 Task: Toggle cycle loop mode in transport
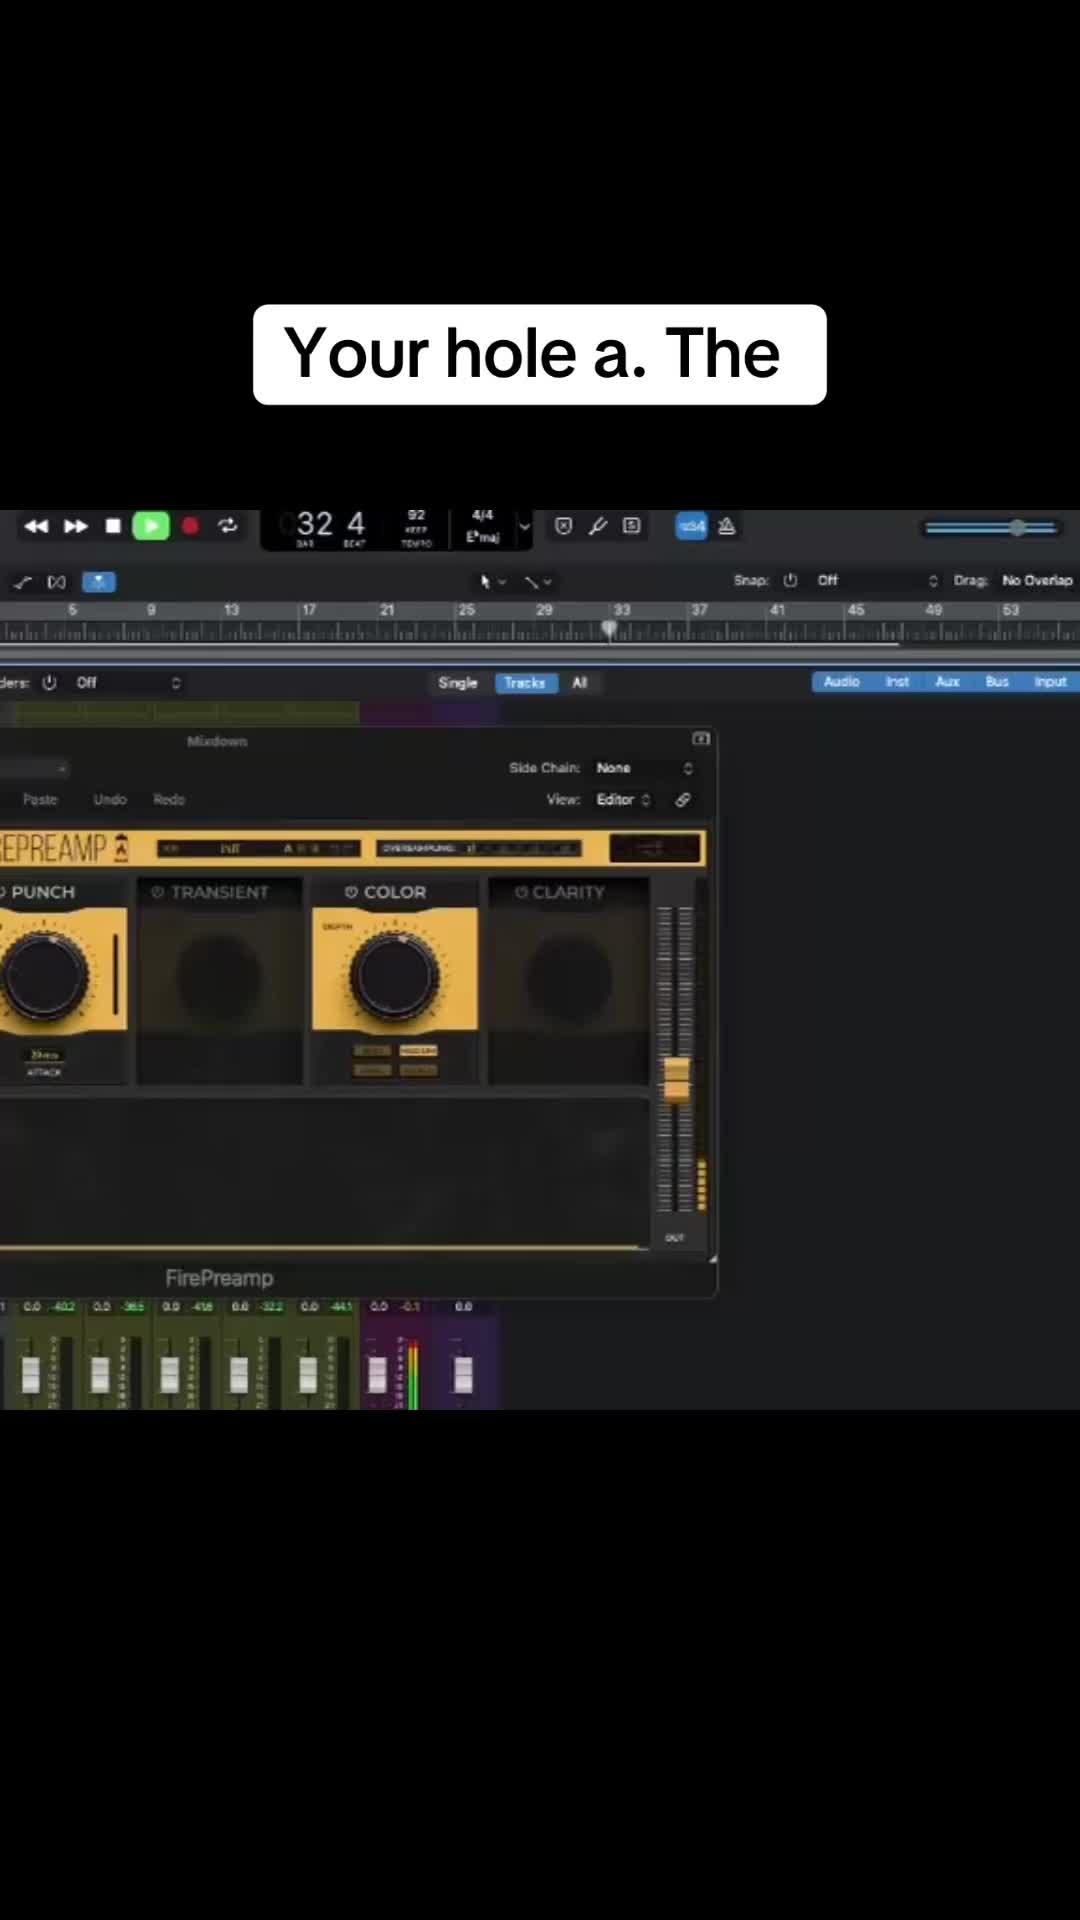click(228, 526)
